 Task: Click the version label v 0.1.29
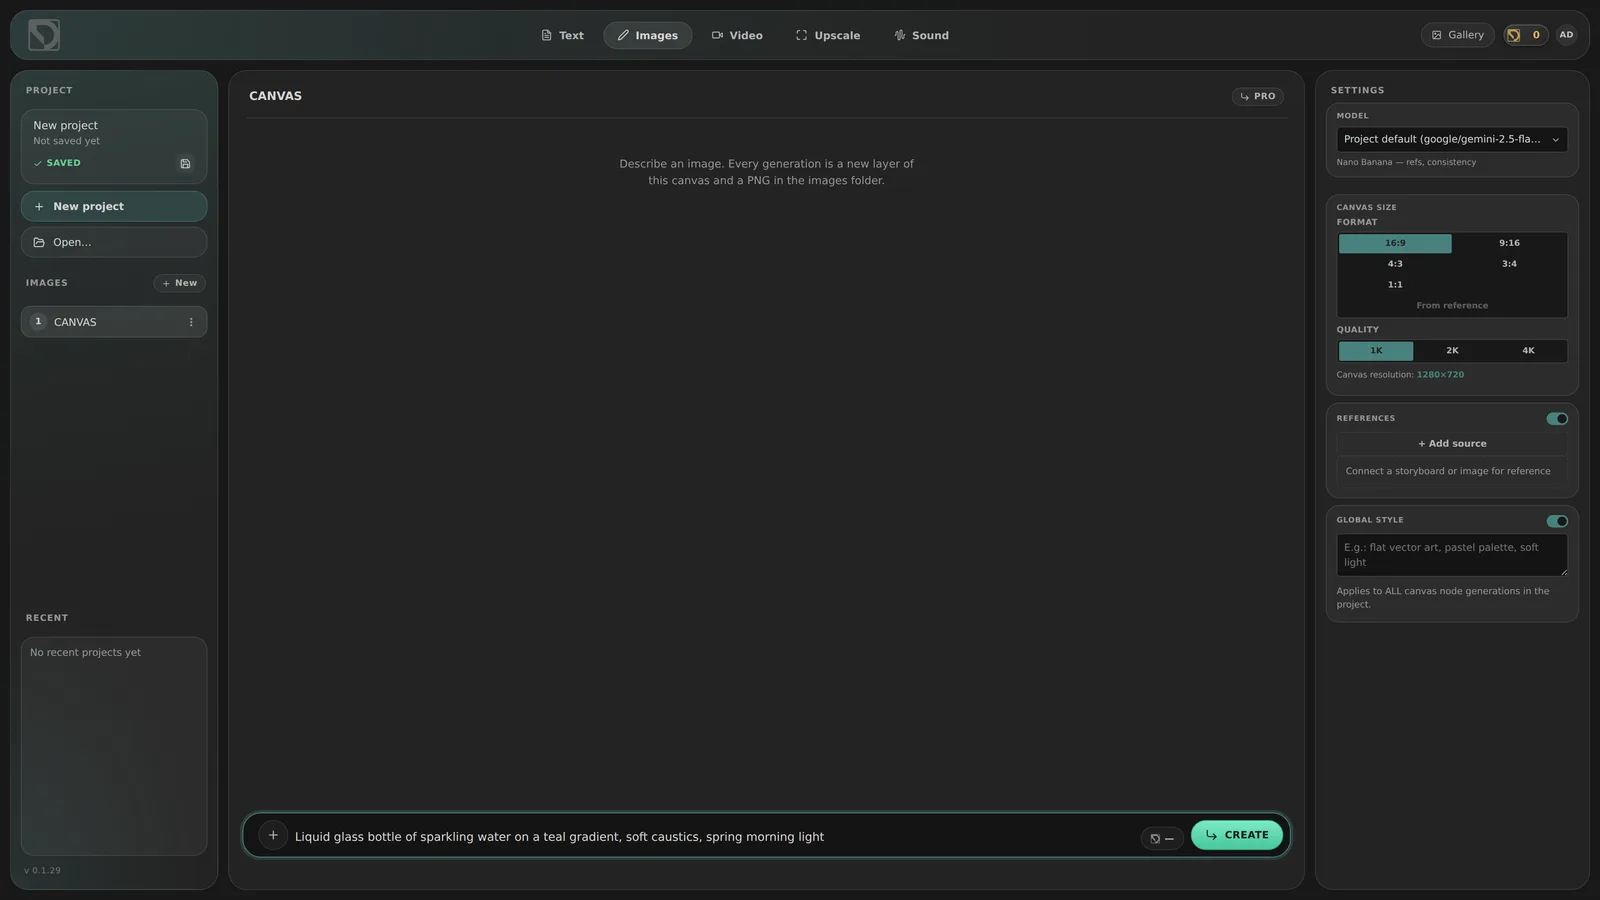coord(42,871)
